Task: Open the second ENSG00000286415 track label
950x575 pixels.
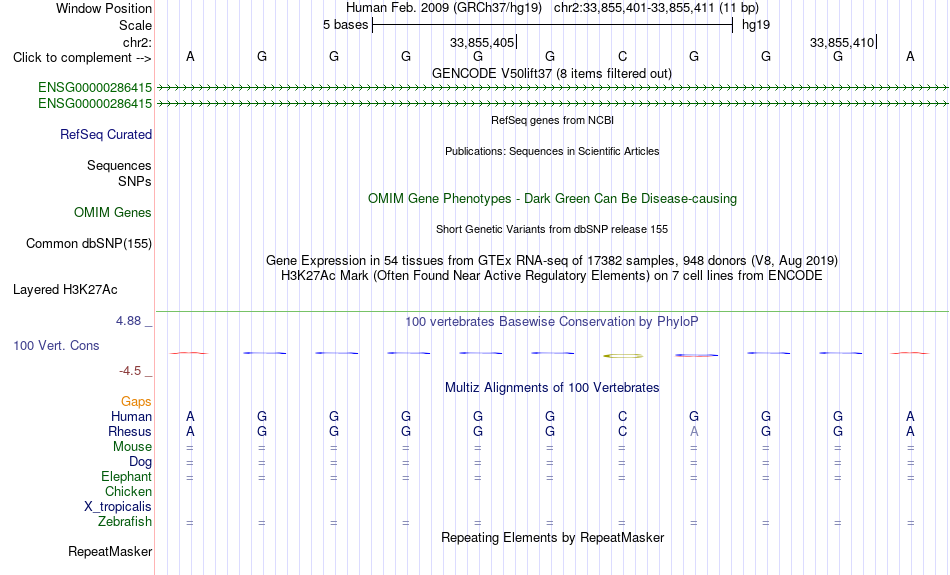Action: pos(95,104)
